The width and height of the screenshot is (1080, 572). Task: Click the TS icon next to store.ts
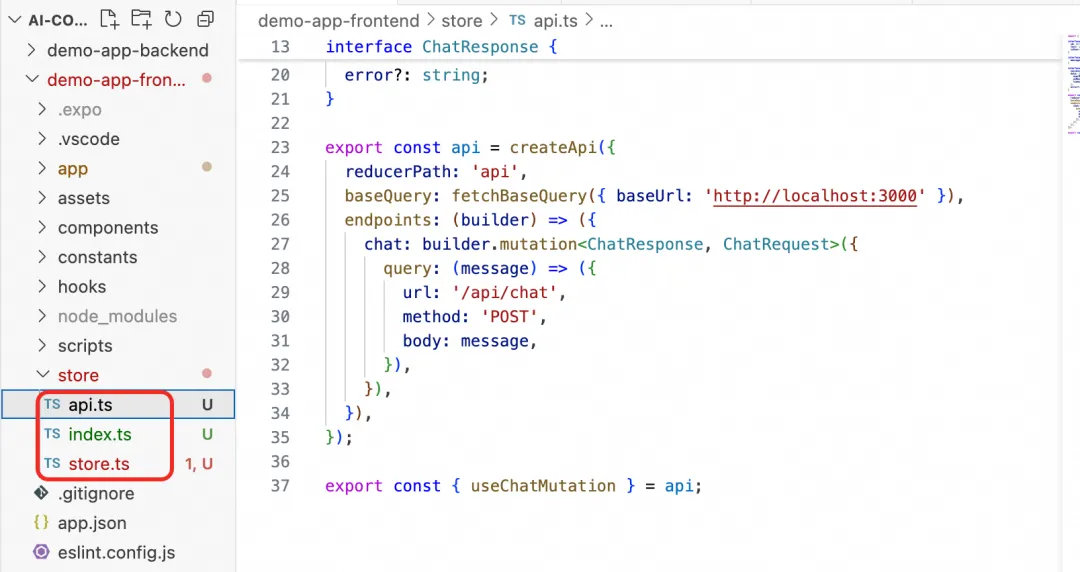point(52,463)
